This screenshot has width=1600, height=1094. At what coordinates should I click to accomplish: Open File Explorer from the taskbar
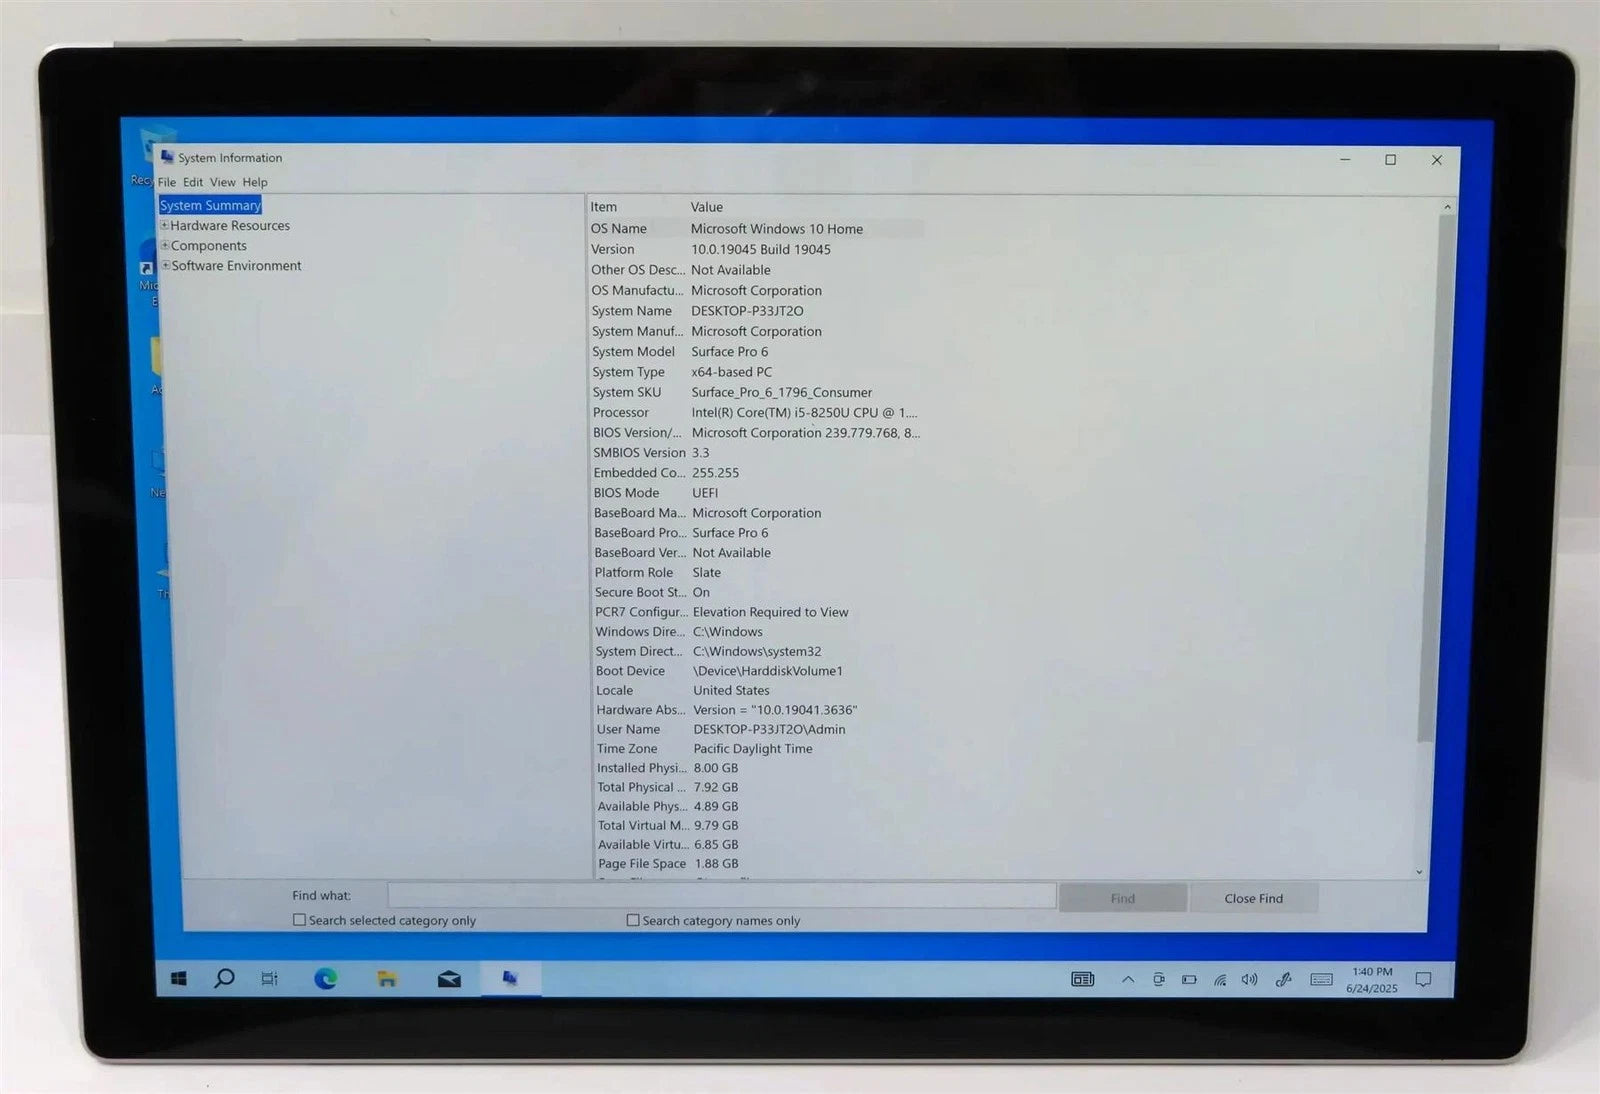click(x=387, y=979)
